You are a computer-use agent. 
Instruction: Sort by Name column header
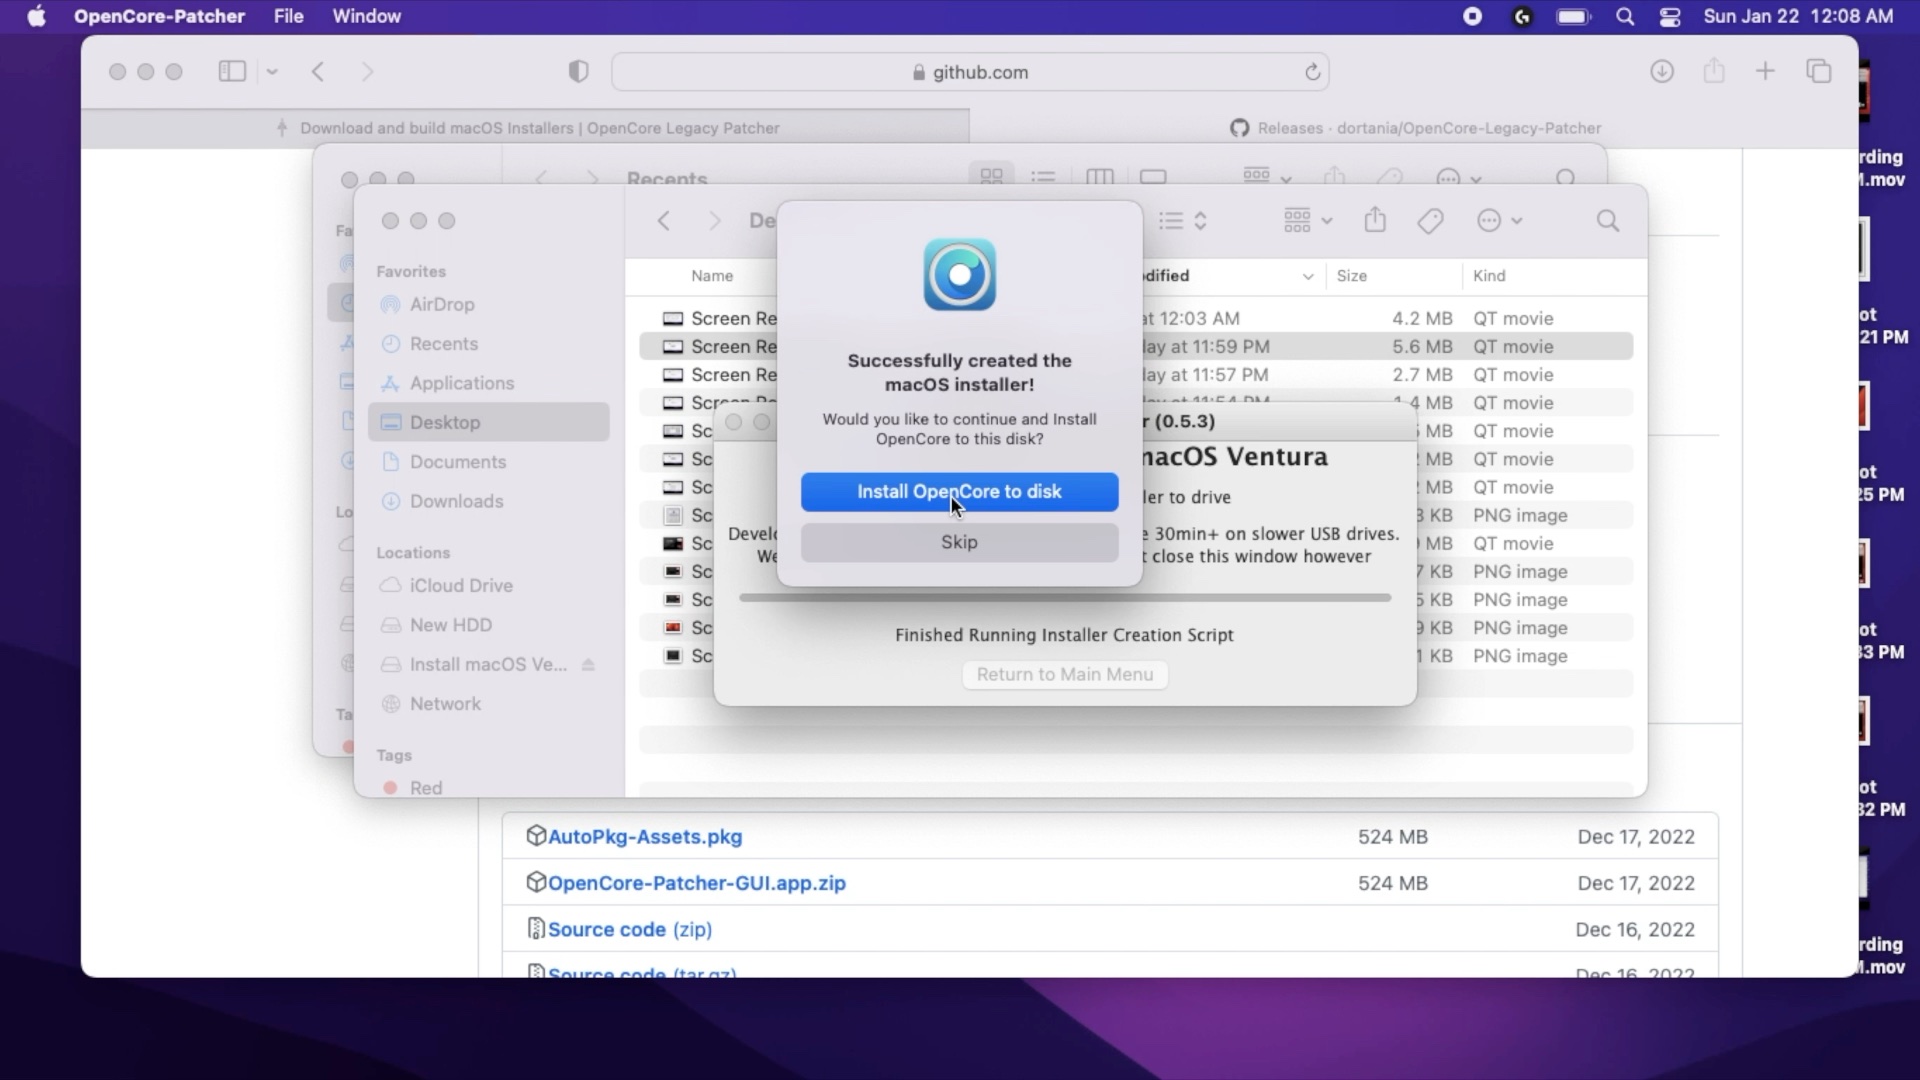pyautogui.click(x=712, y=276)
